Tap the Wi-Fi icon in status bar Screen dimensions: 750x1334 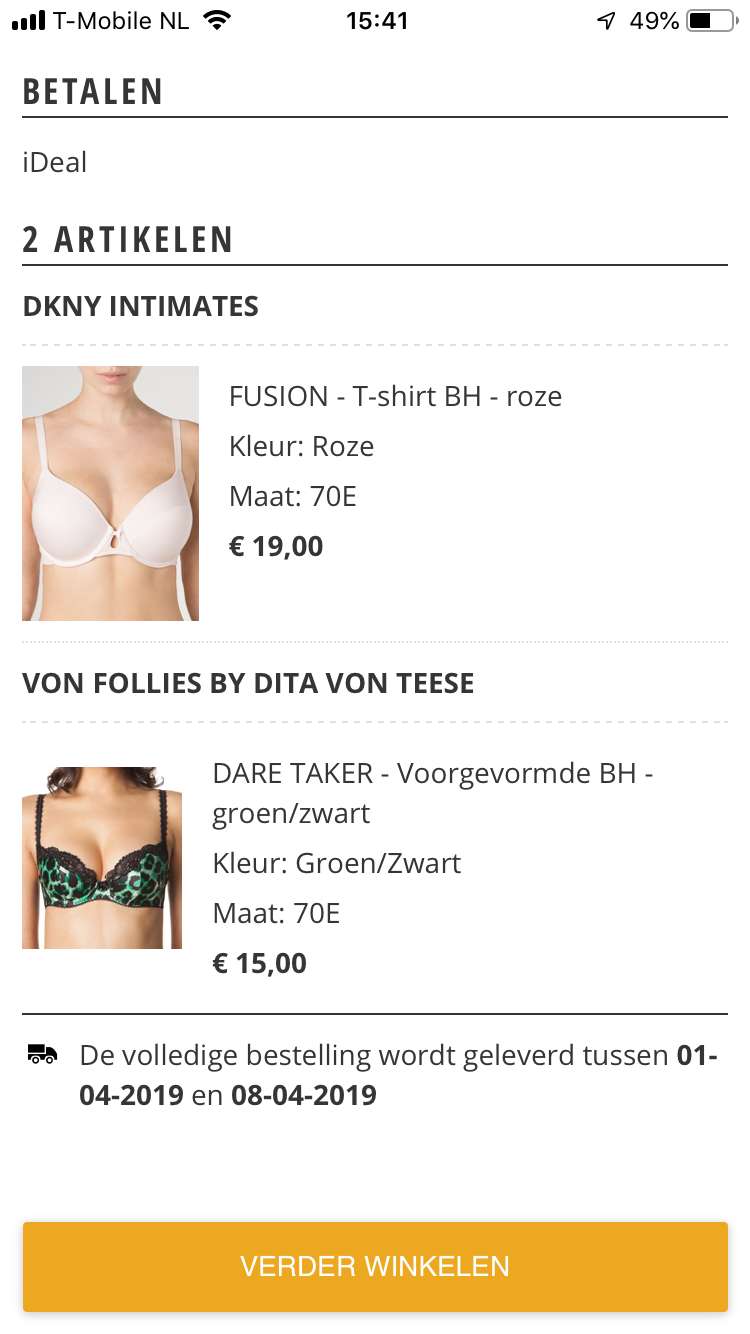tap(215, 20)
